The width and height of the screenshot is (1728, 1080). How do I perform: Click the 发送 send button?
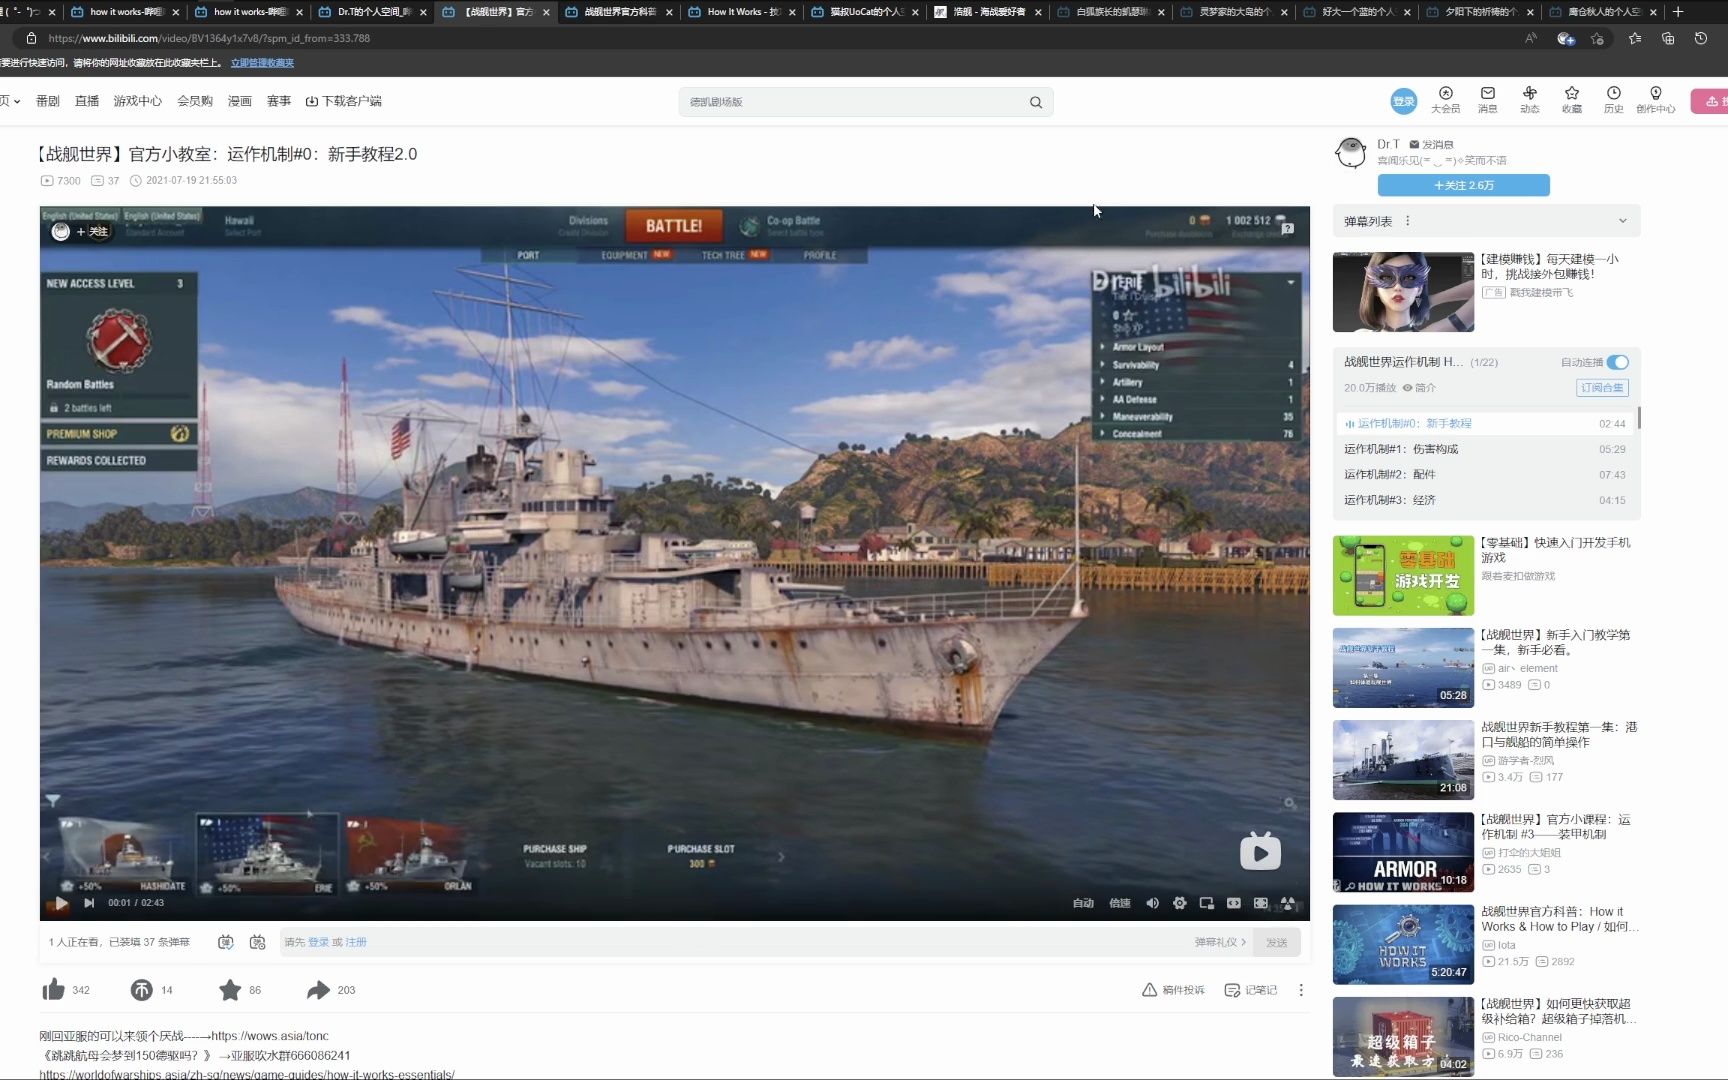coord(1277,942)
